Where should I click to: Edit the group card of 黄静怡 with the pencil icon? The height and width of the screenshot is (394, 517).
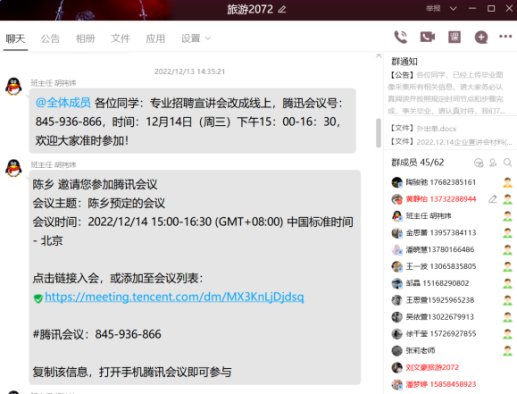click(493, 199)
